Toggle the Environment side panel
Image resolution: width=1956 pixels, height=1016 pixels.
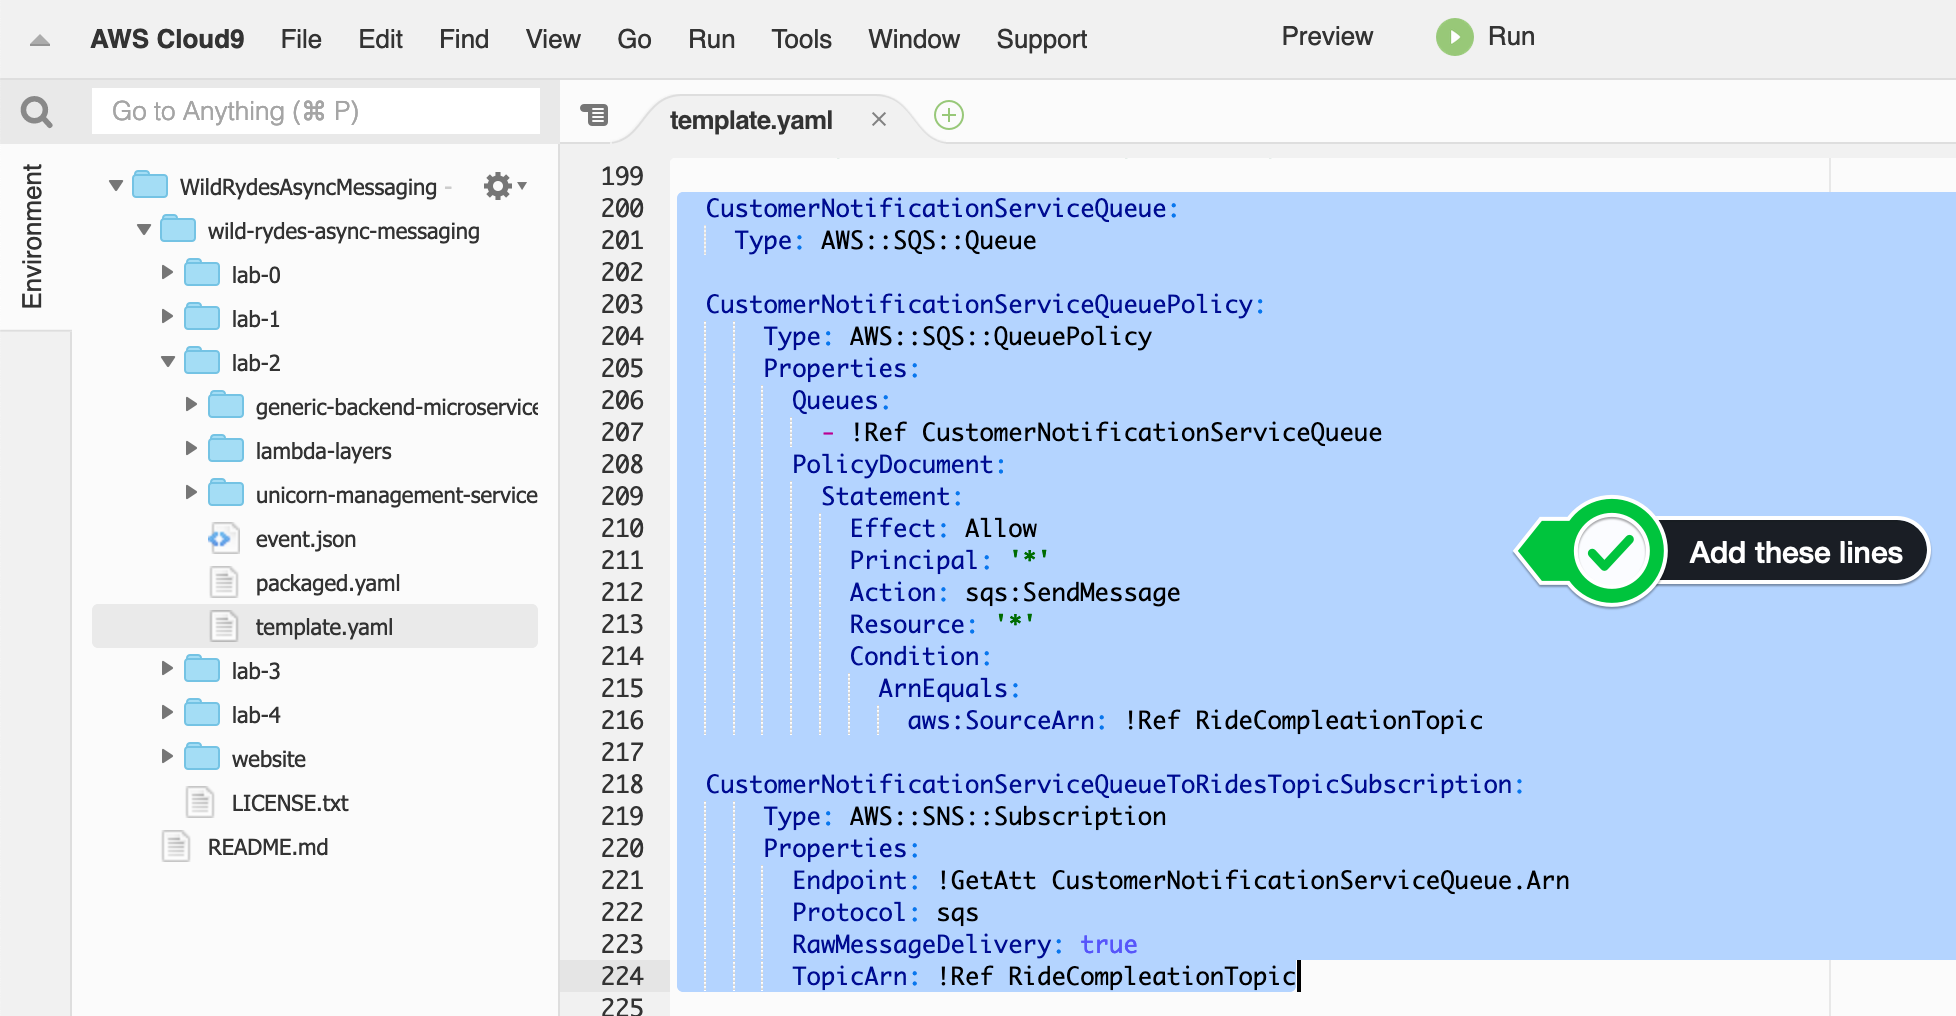pos(33,236)
